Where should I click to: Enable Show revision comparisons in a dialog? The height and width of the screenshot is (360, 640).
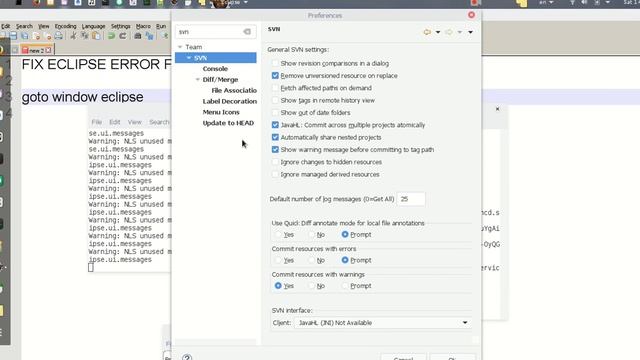click(275, 63)
